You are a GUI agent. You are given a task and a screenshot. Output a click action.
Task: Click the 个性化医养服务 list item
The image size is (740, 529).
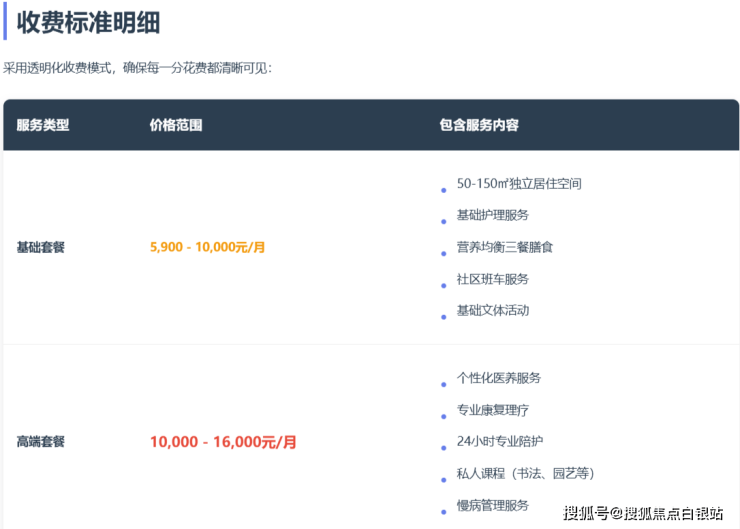[x=498, y=378]
